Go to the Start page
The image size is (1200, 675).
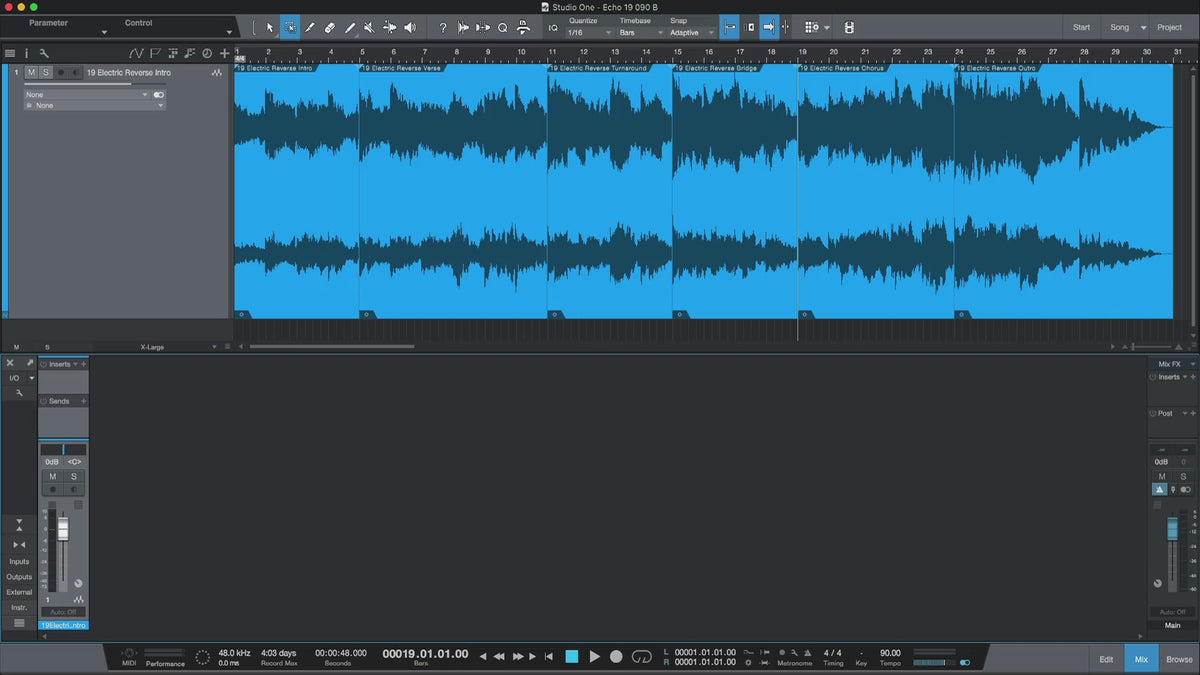[x=1081, y=27]
